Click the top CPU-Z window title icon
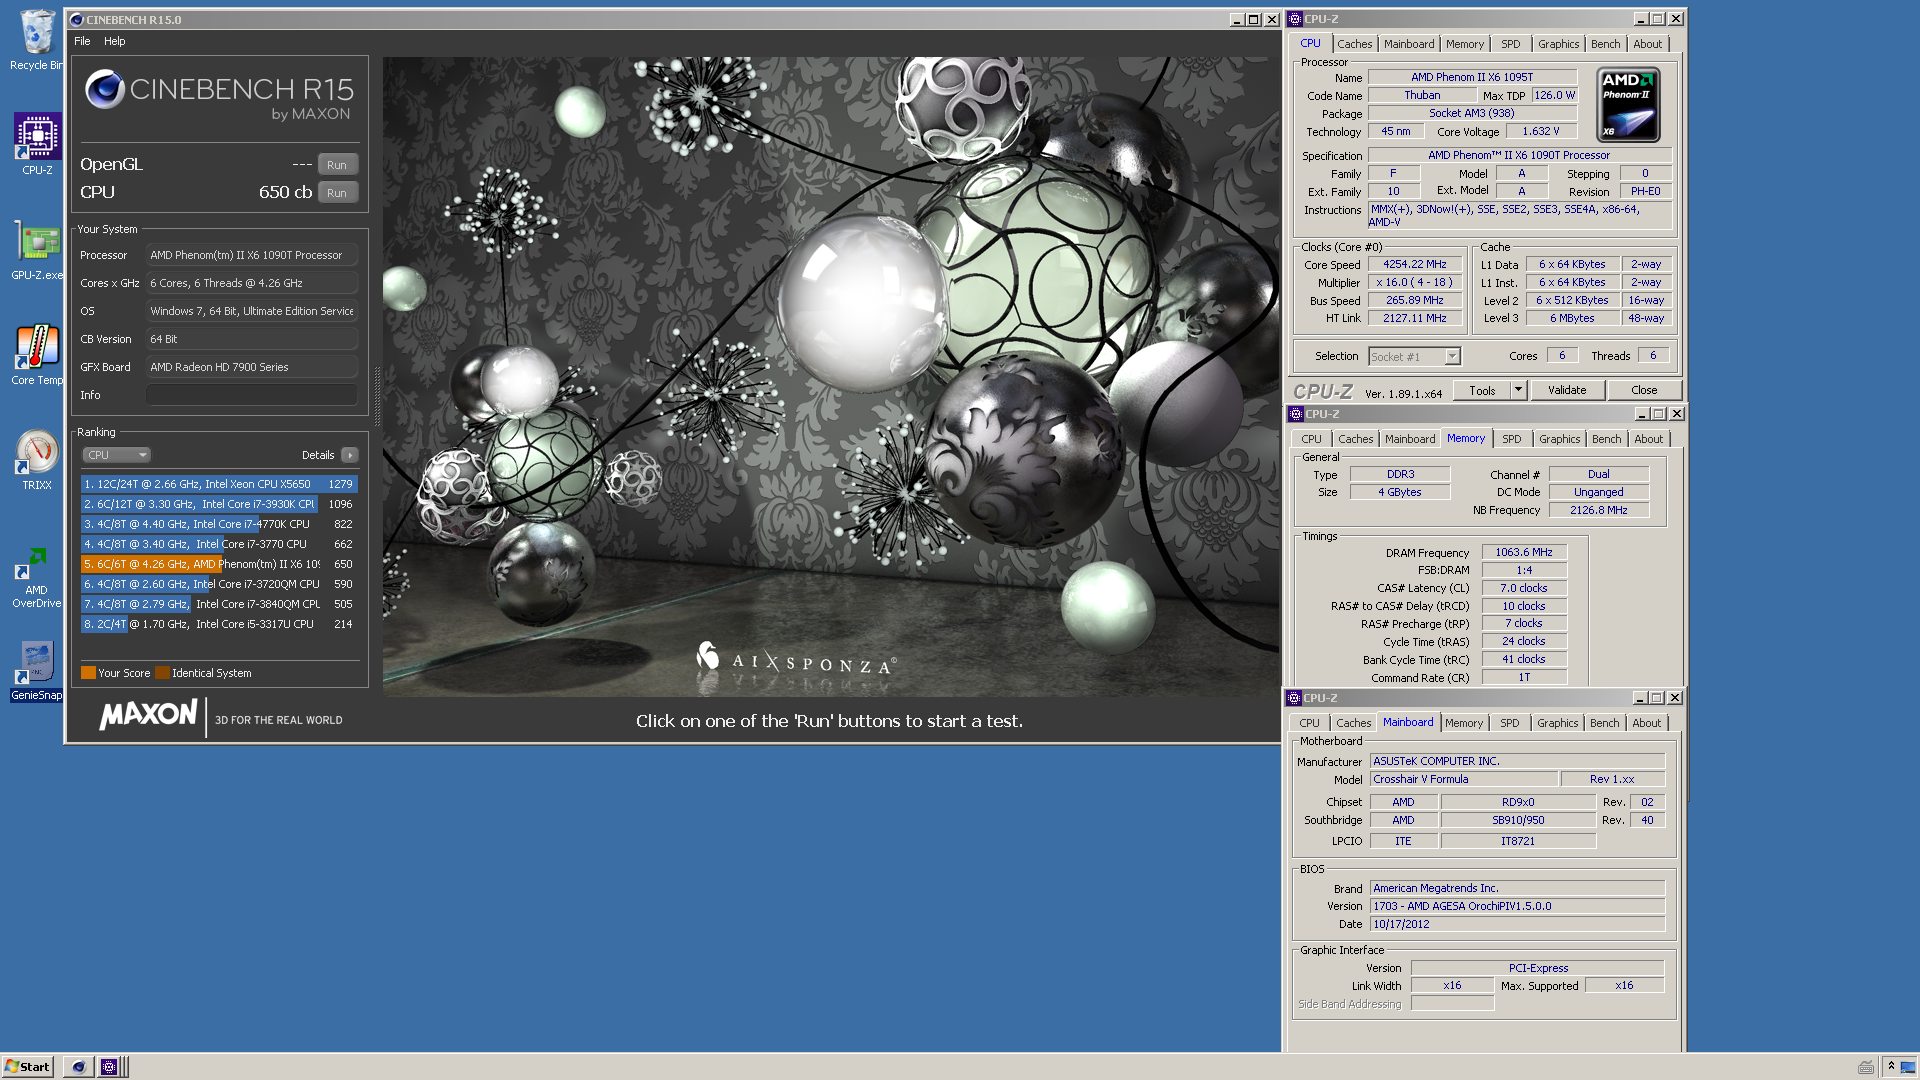This screenshot has height=1080, width=1920. pos(1295,19)
